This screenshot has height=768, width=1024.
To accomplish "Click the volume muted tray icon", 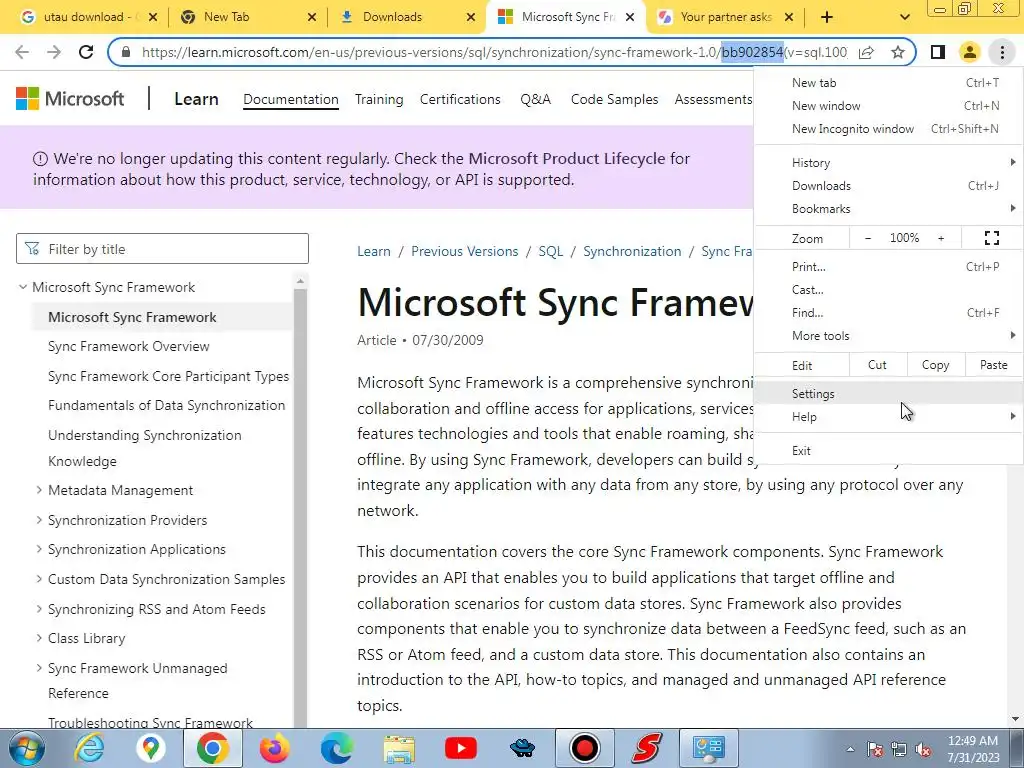I will [923, 749].
